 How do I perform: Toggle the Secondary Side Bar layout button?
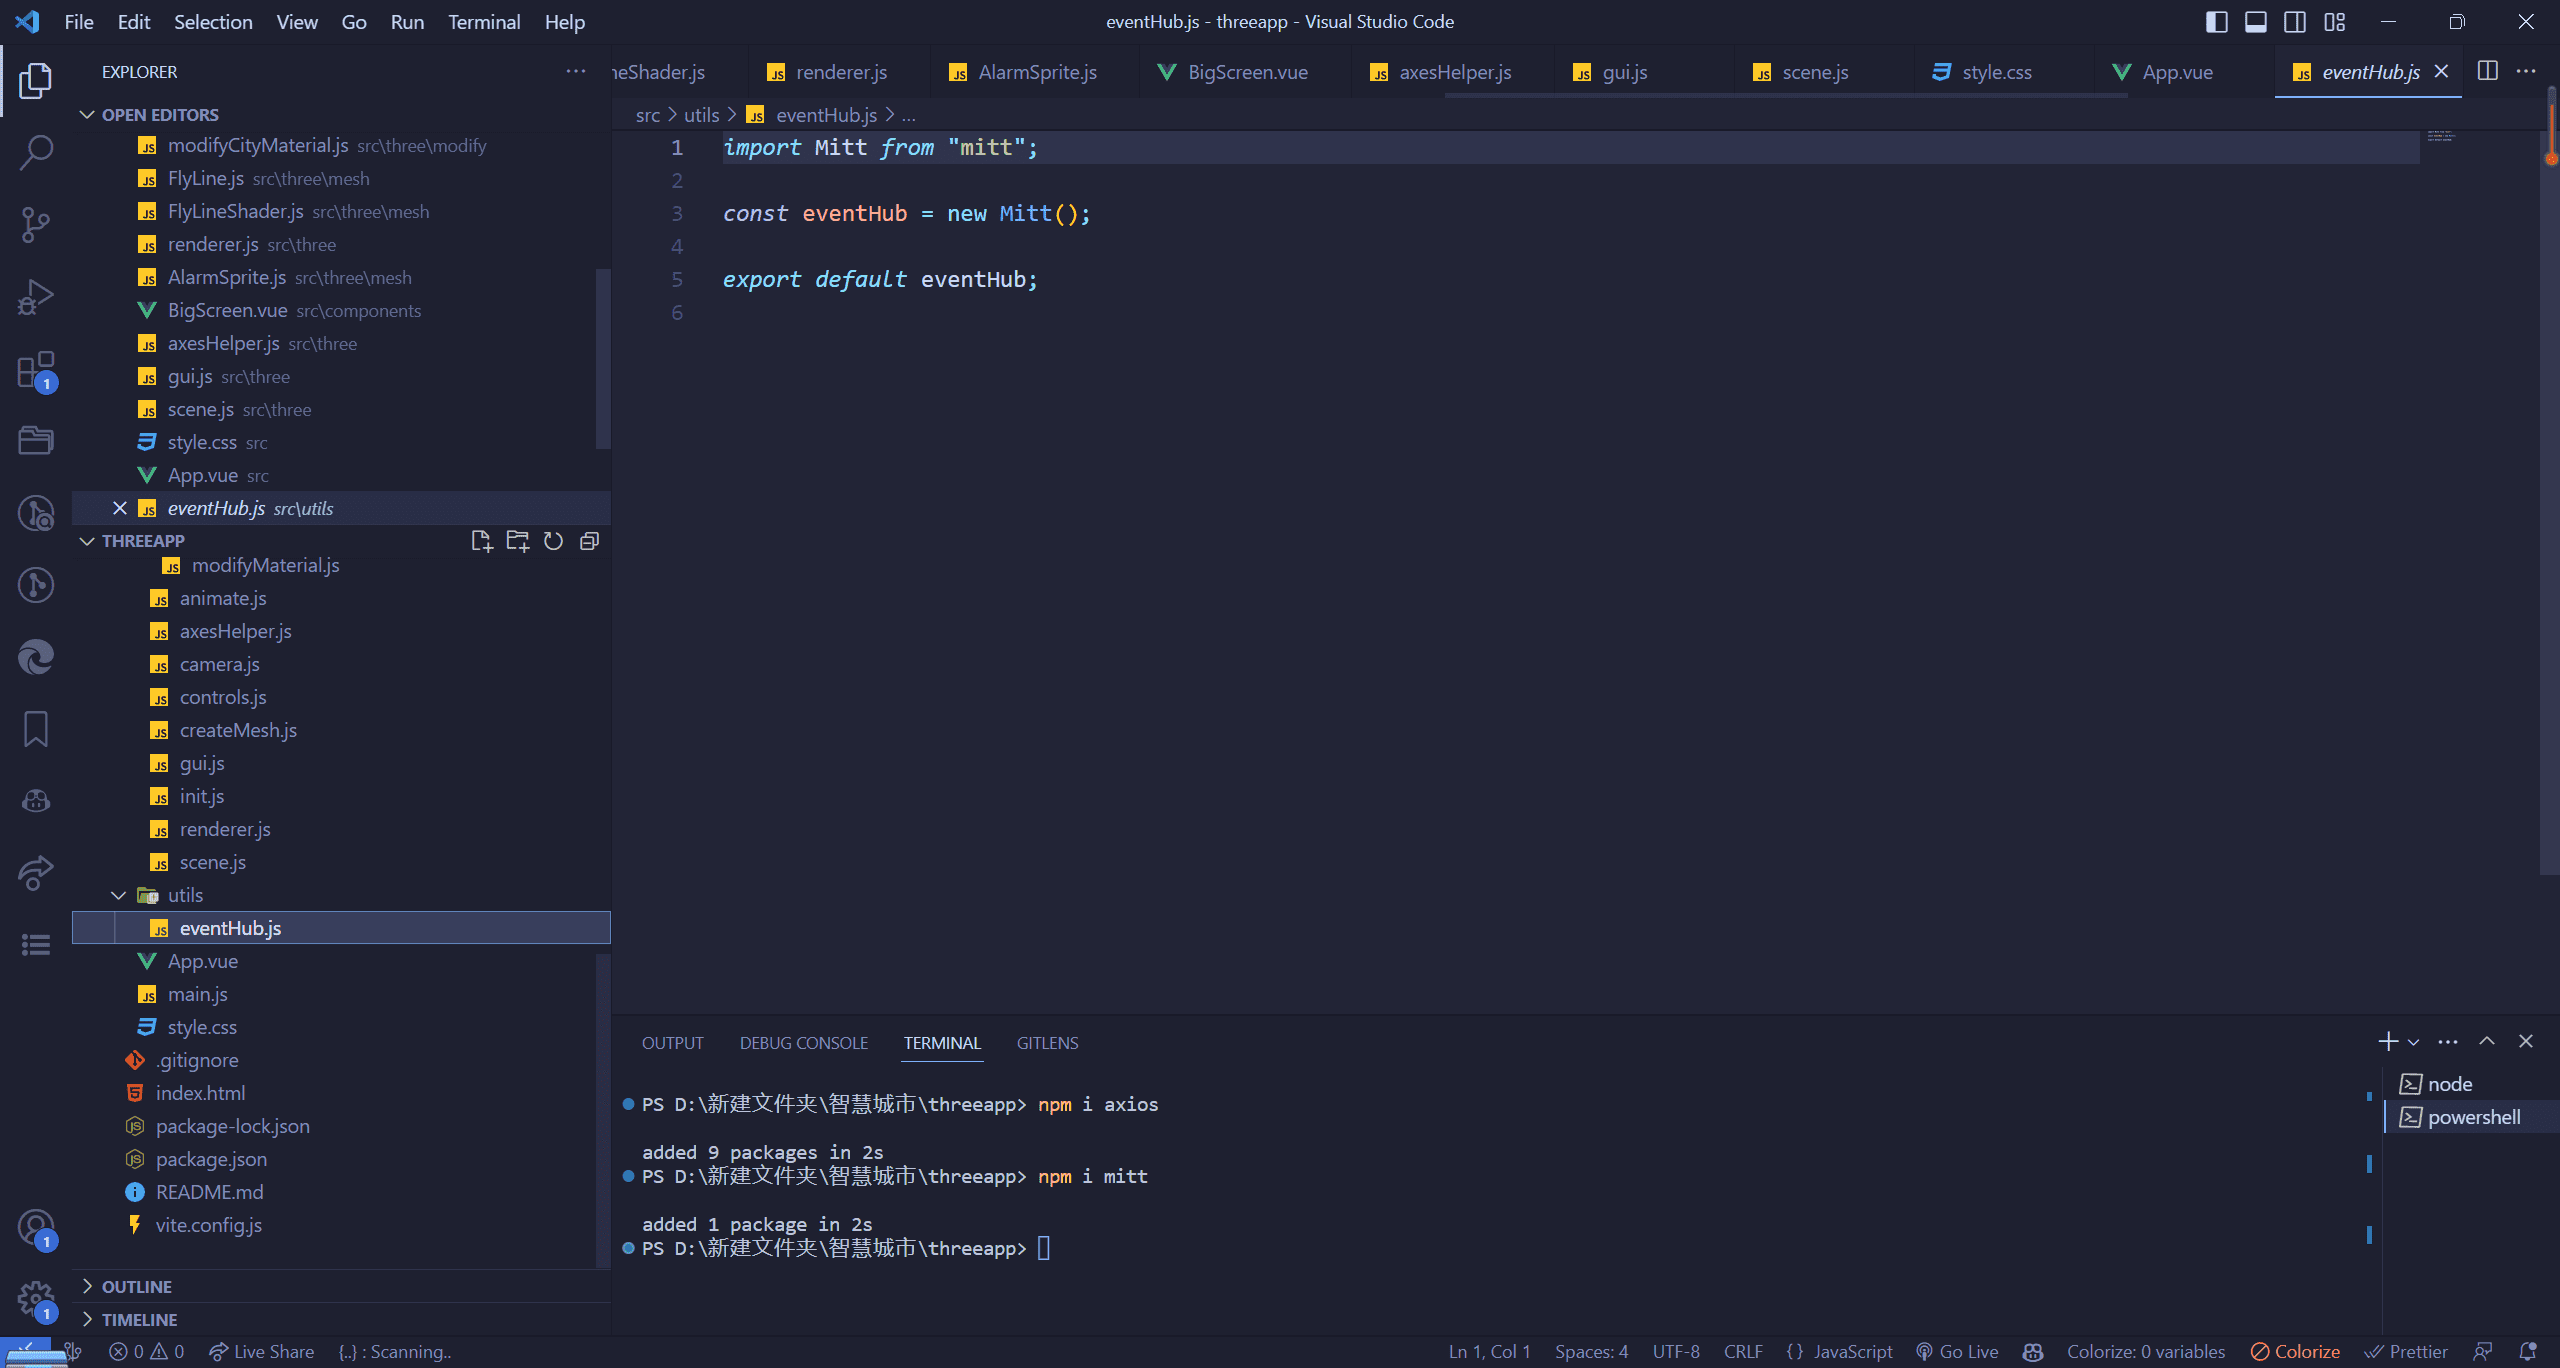[2295, 22]
